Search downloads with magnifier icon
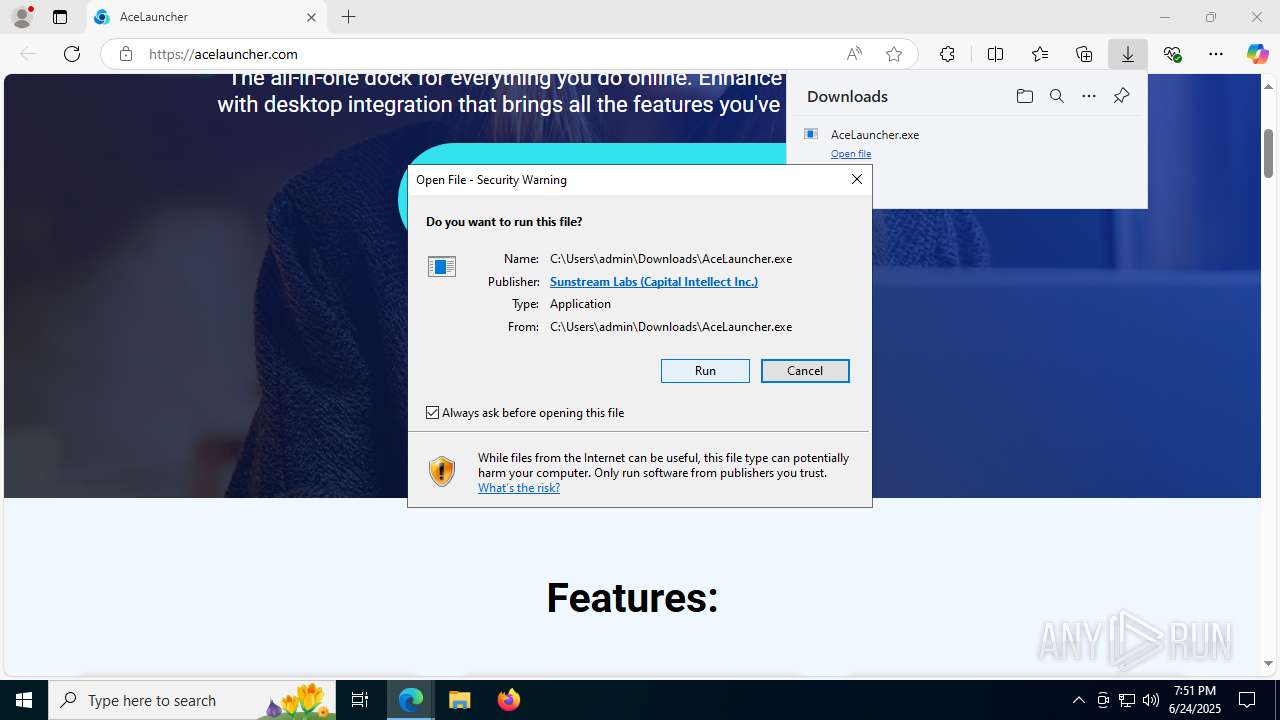The width and height of the screenshot is (1280, 720). [x=1056, y=96]
